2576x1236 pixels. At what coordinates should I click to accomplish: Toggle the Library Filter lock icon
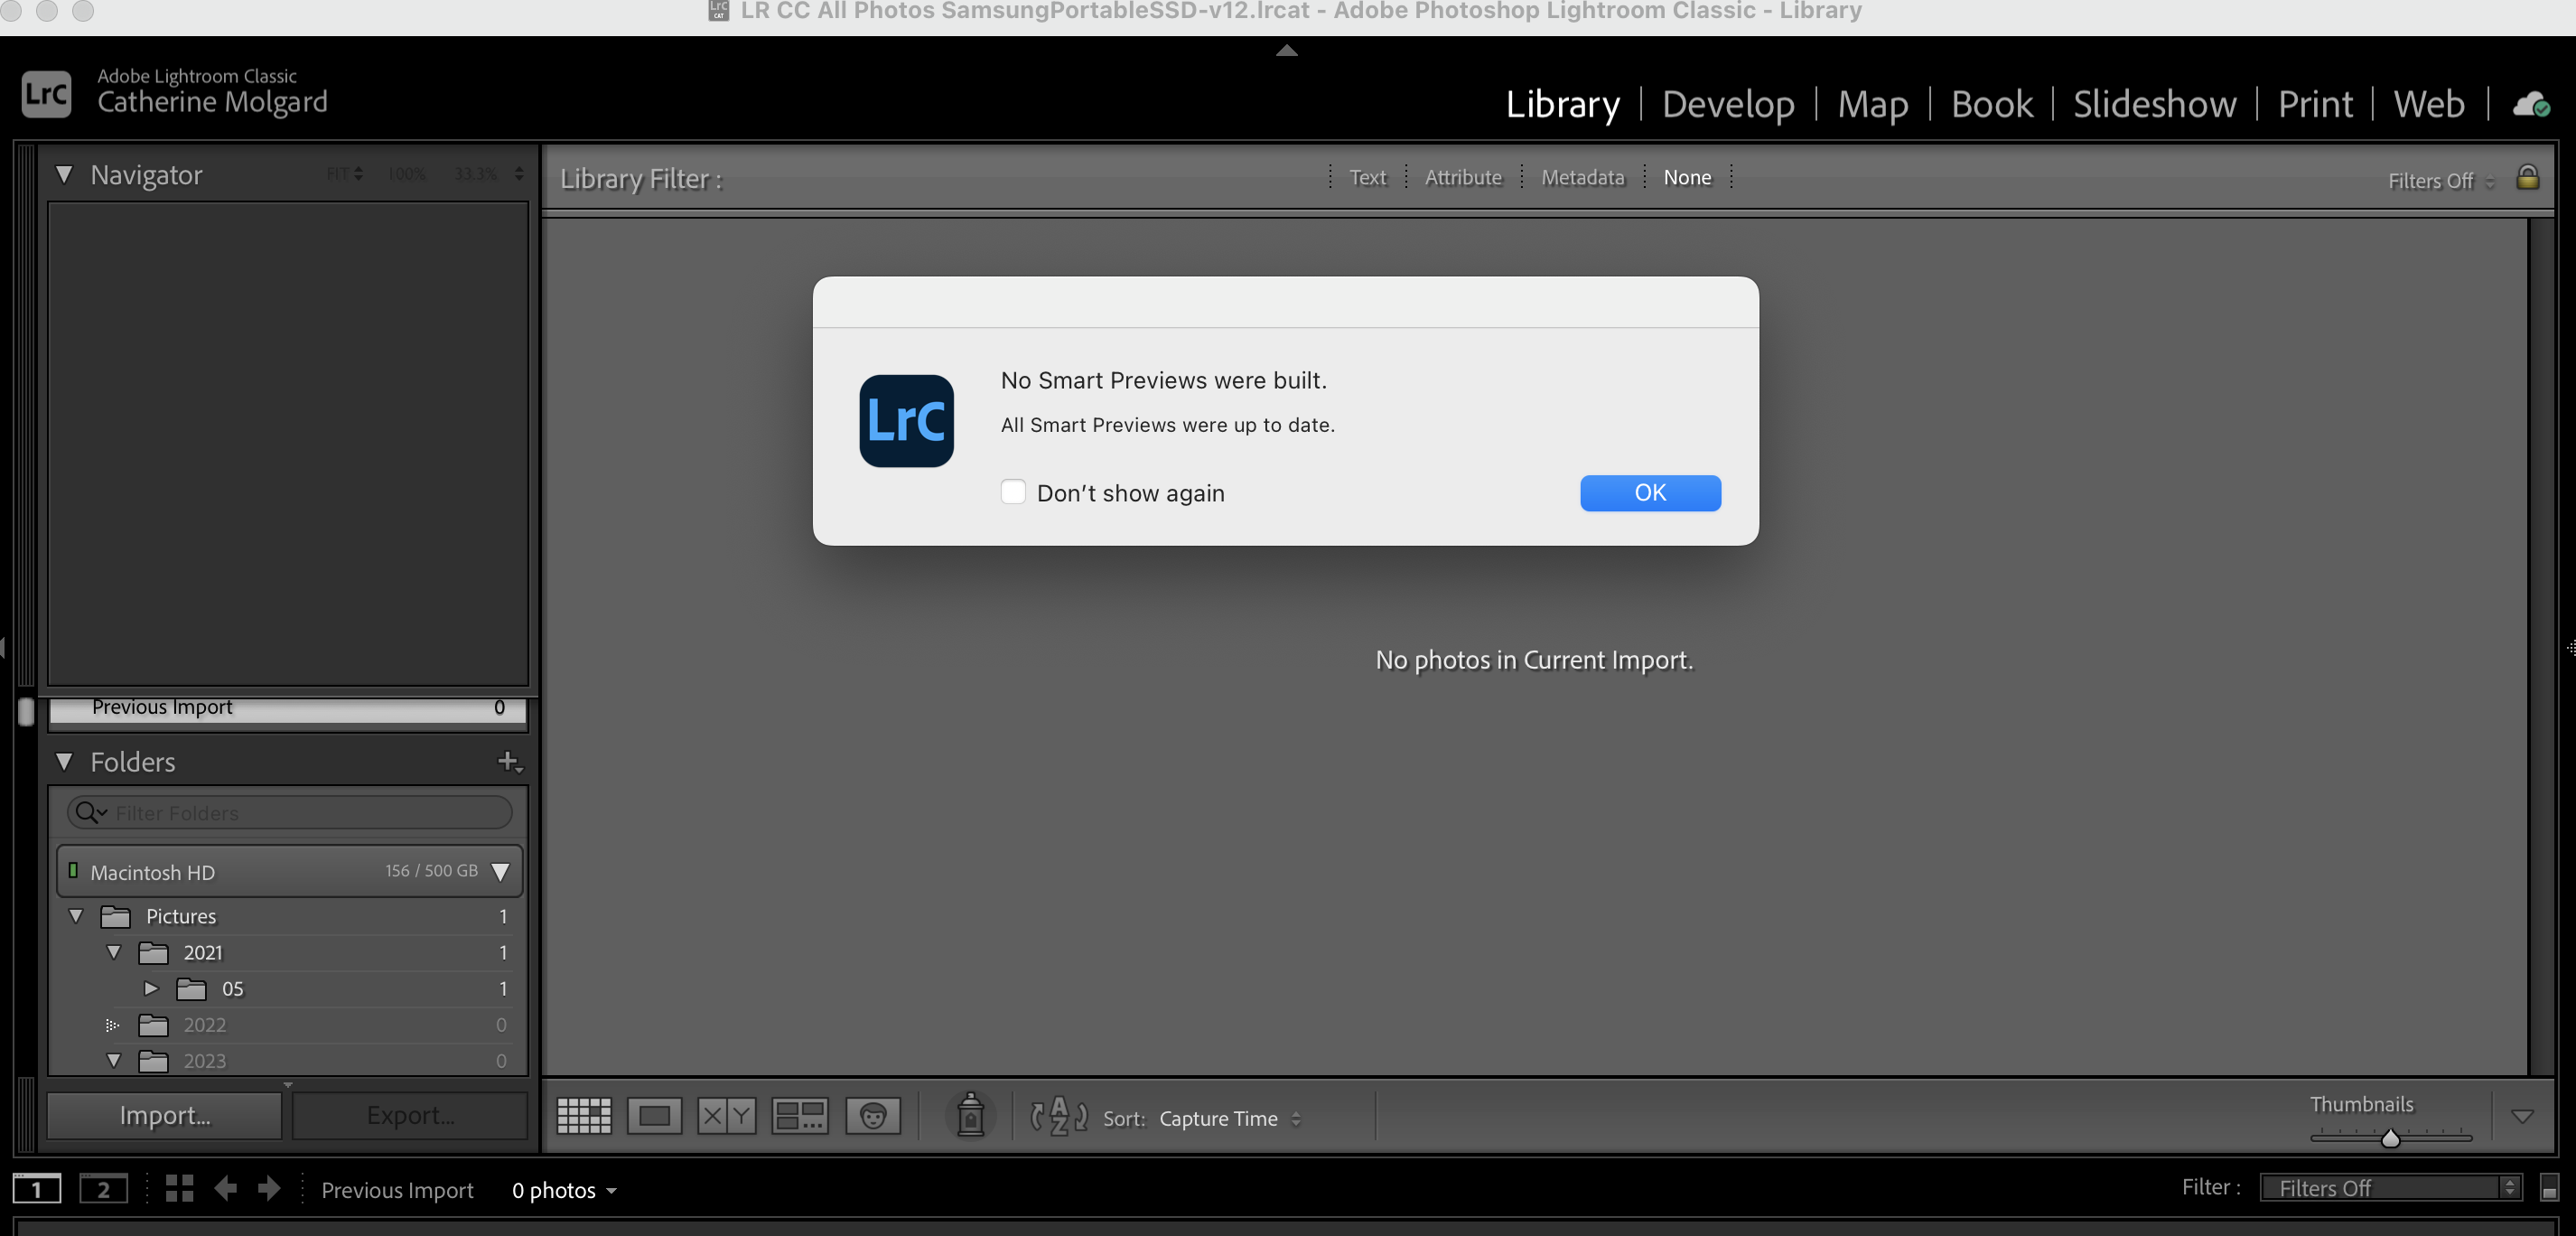click(x=2528, y=178)
